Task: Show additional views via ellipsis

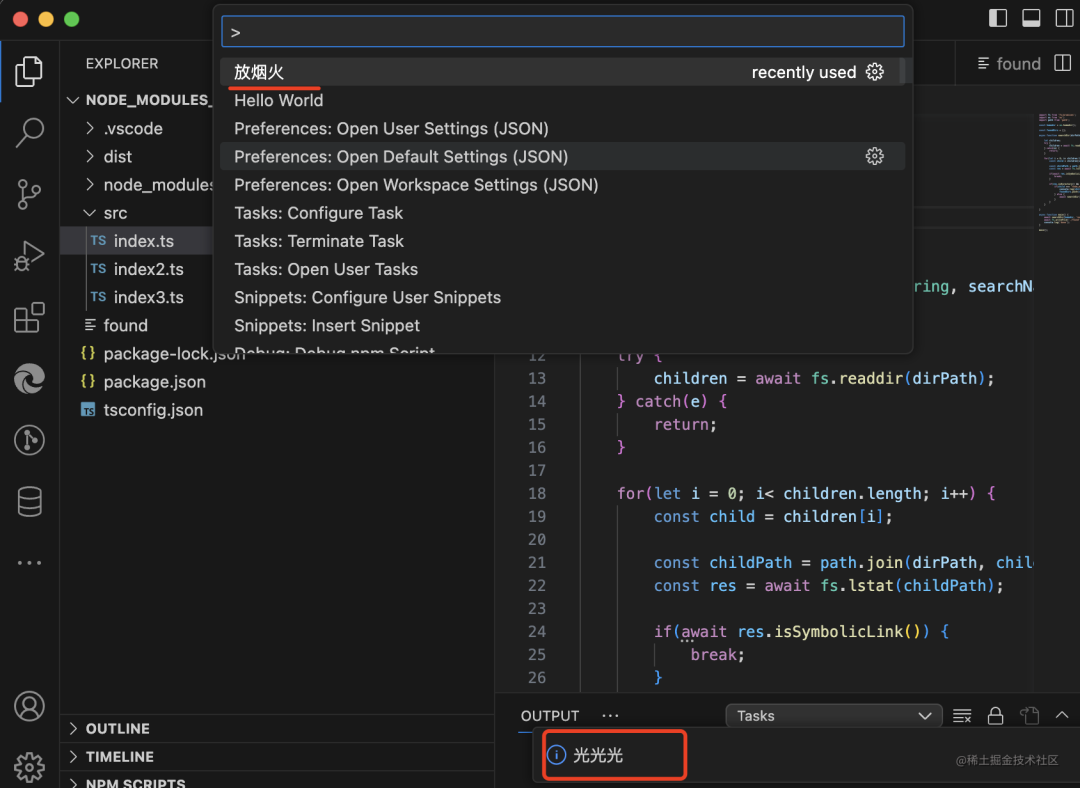Action: click(29, 563)
